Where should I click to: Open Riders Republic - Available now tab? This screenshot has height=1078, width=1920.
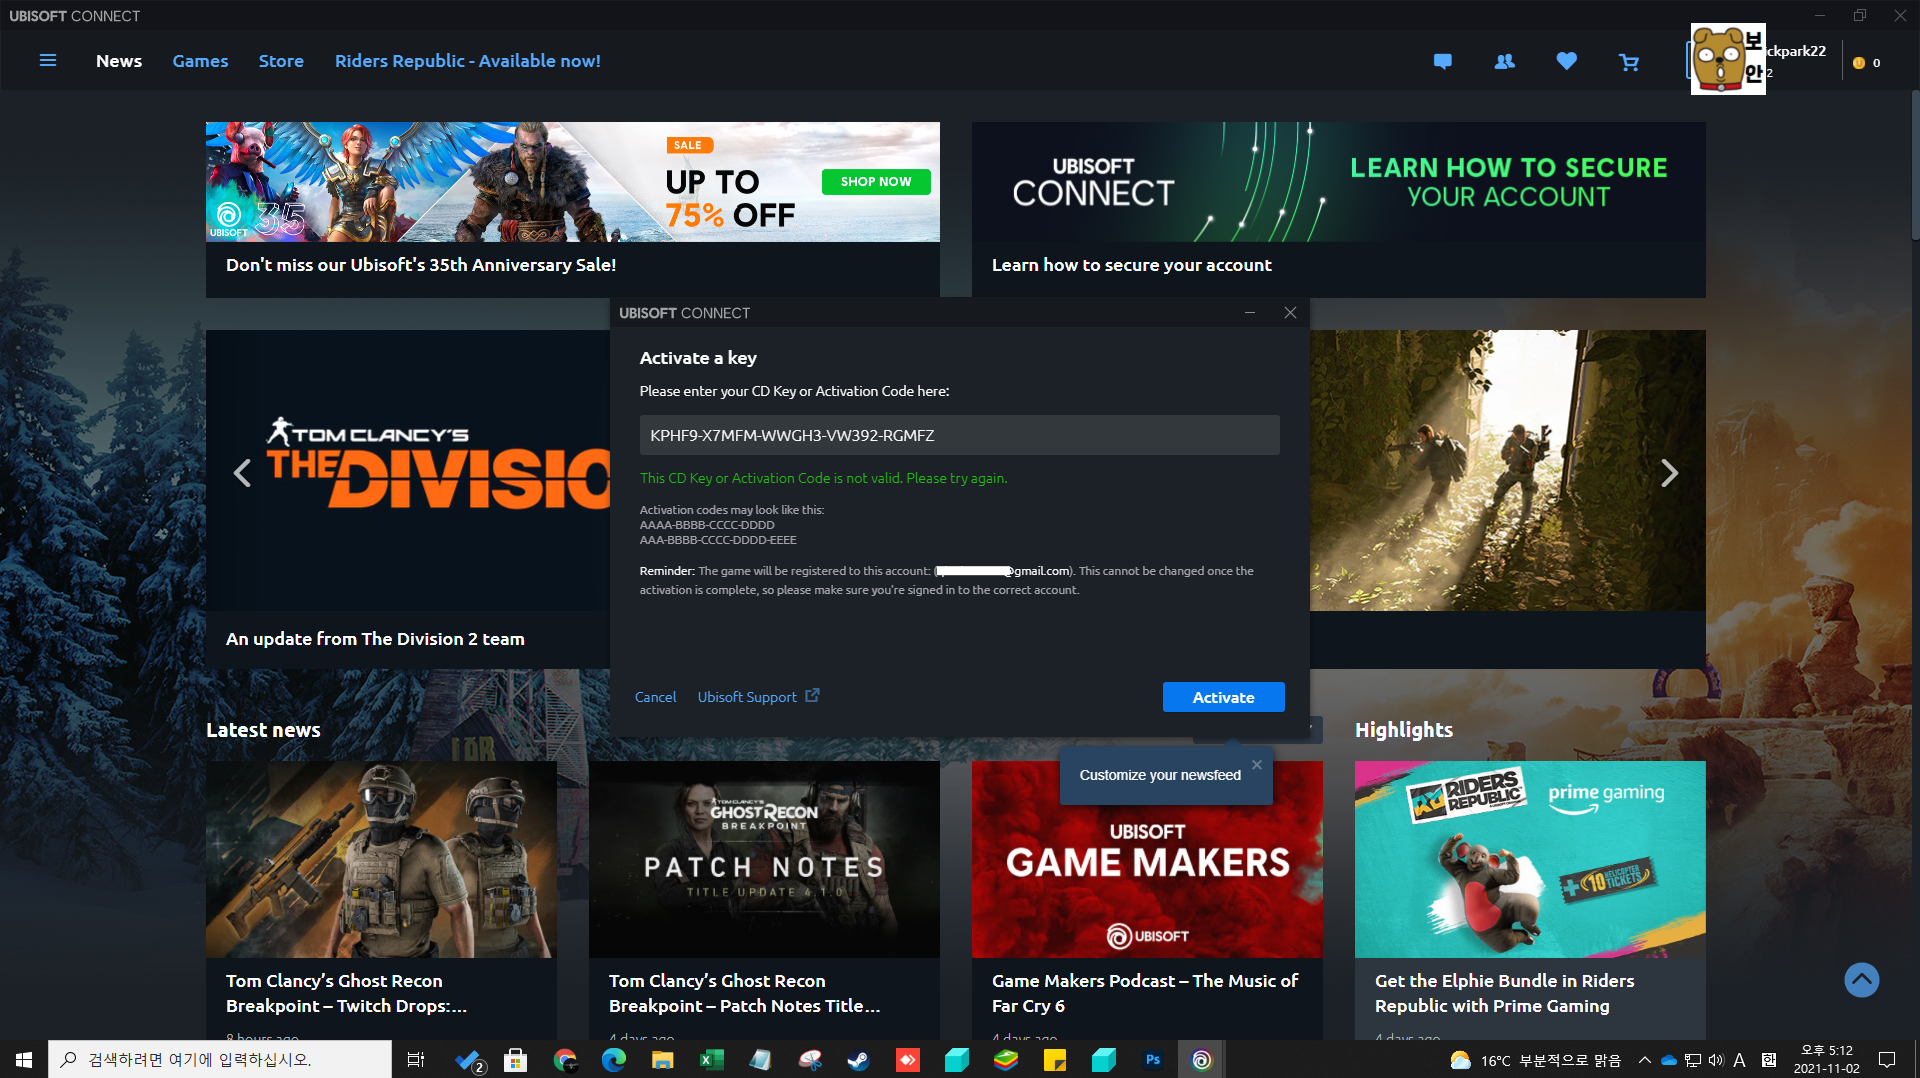pos(468,61)
